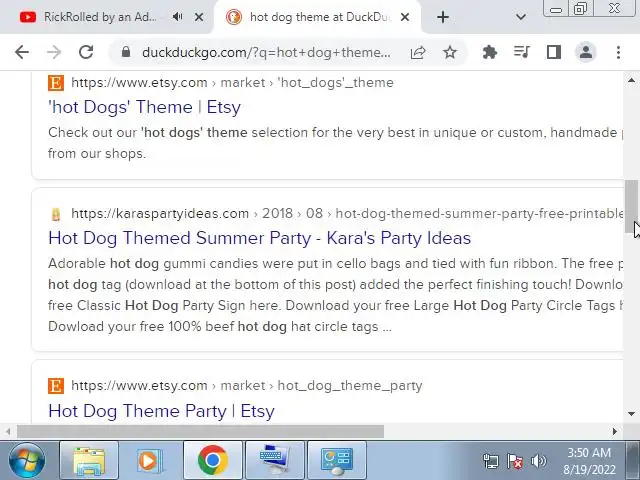Viewport: 640px width, 480px height.
Task: Click karaspartyideas.com URL breadcrumb
Action: pyautogui.click(x=347, y=213)
